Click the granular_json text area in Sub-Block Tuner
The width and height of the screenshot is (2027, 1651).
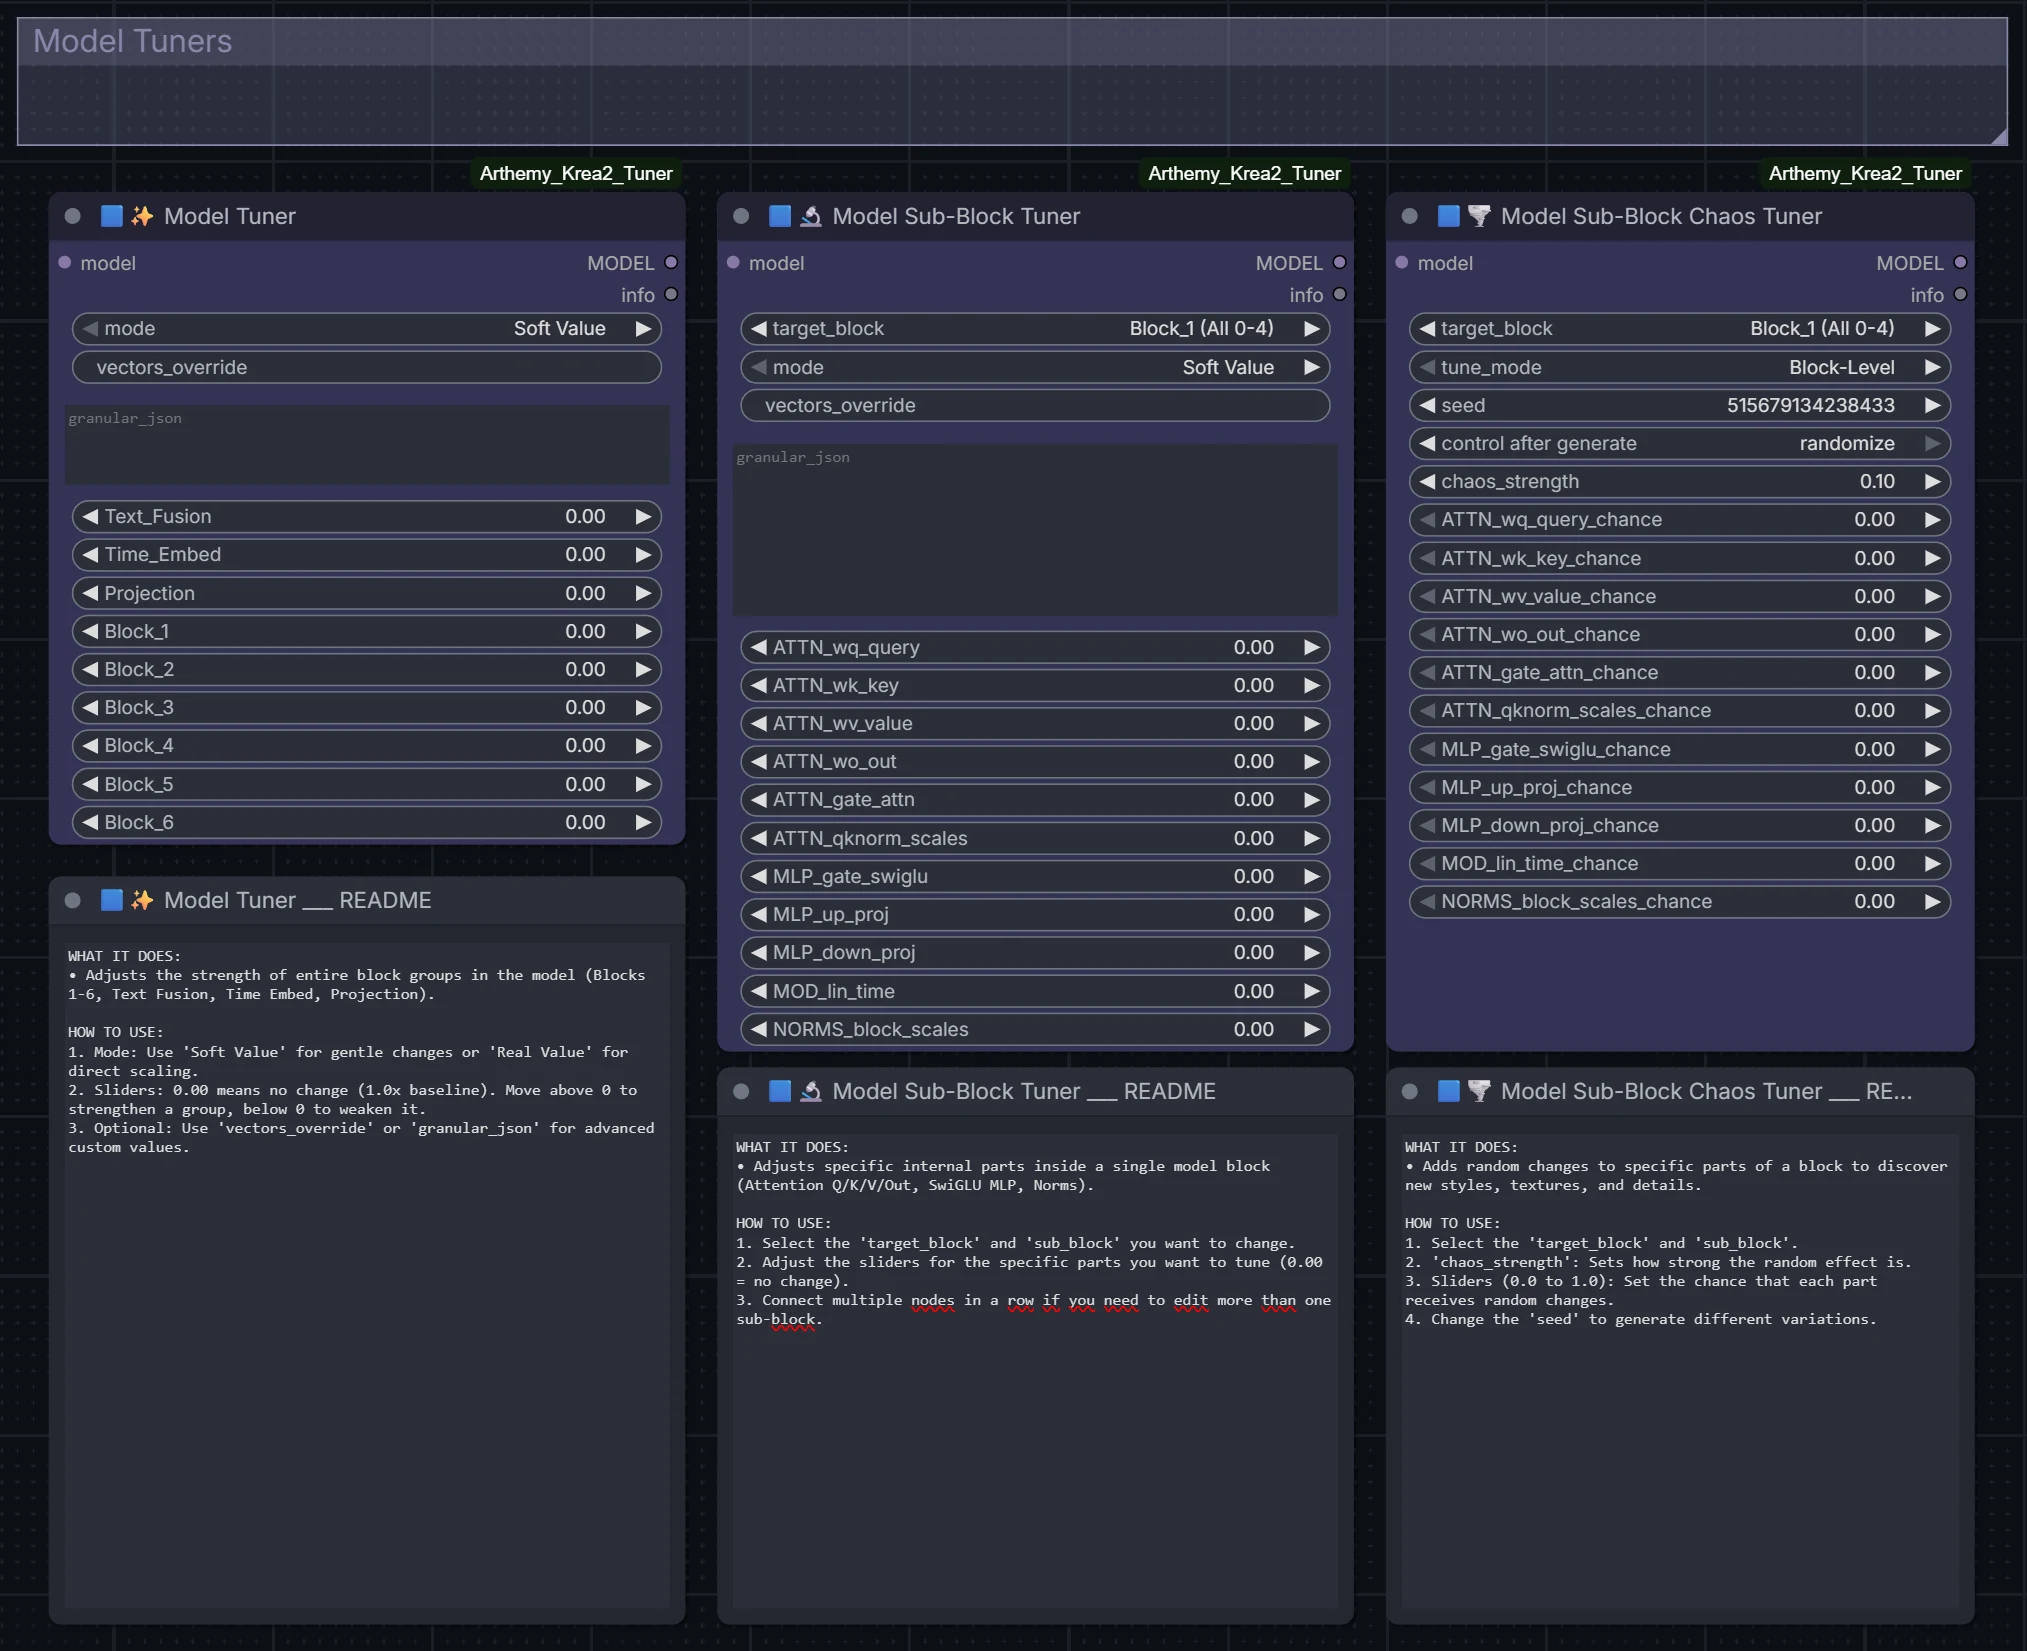(1035, 530)
